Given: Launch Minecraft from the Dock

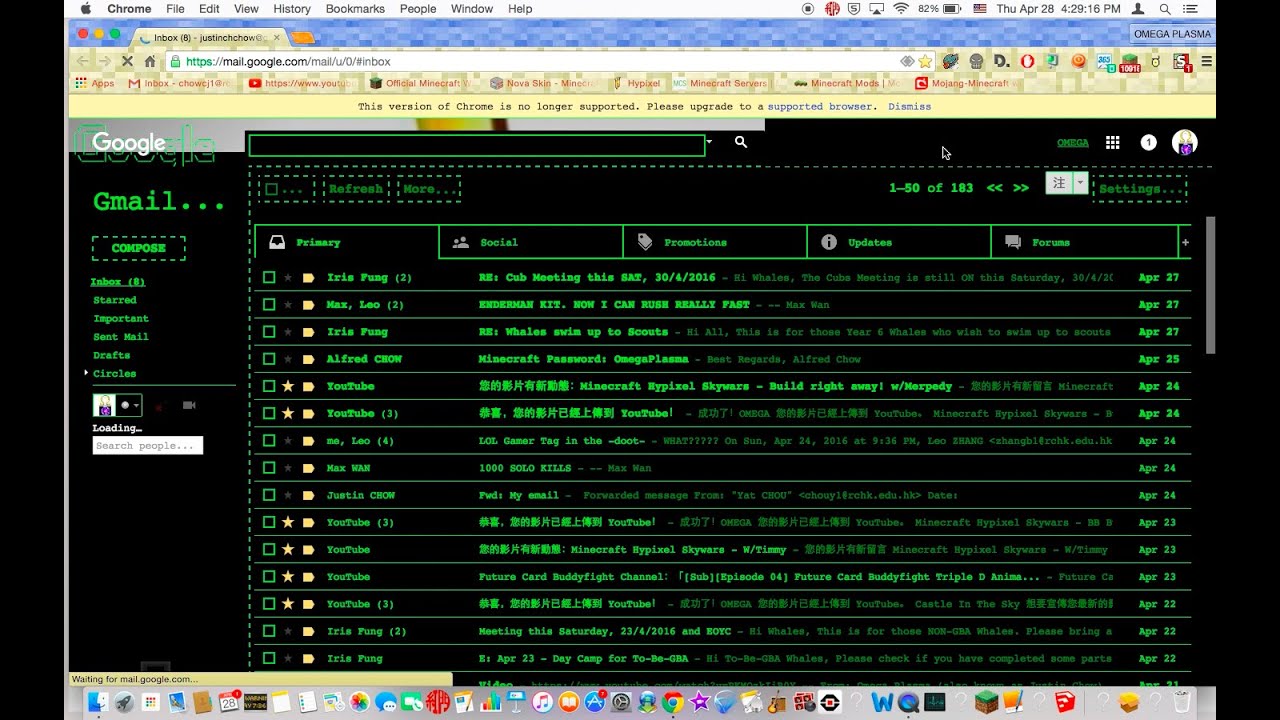Looking at the screenshot, I should click(986, 702).
